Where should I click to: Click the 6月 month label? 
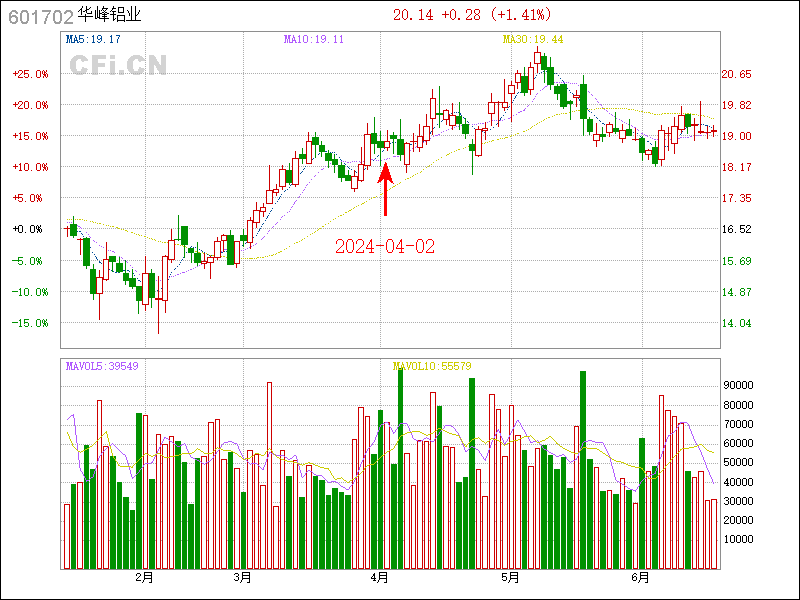641,578
